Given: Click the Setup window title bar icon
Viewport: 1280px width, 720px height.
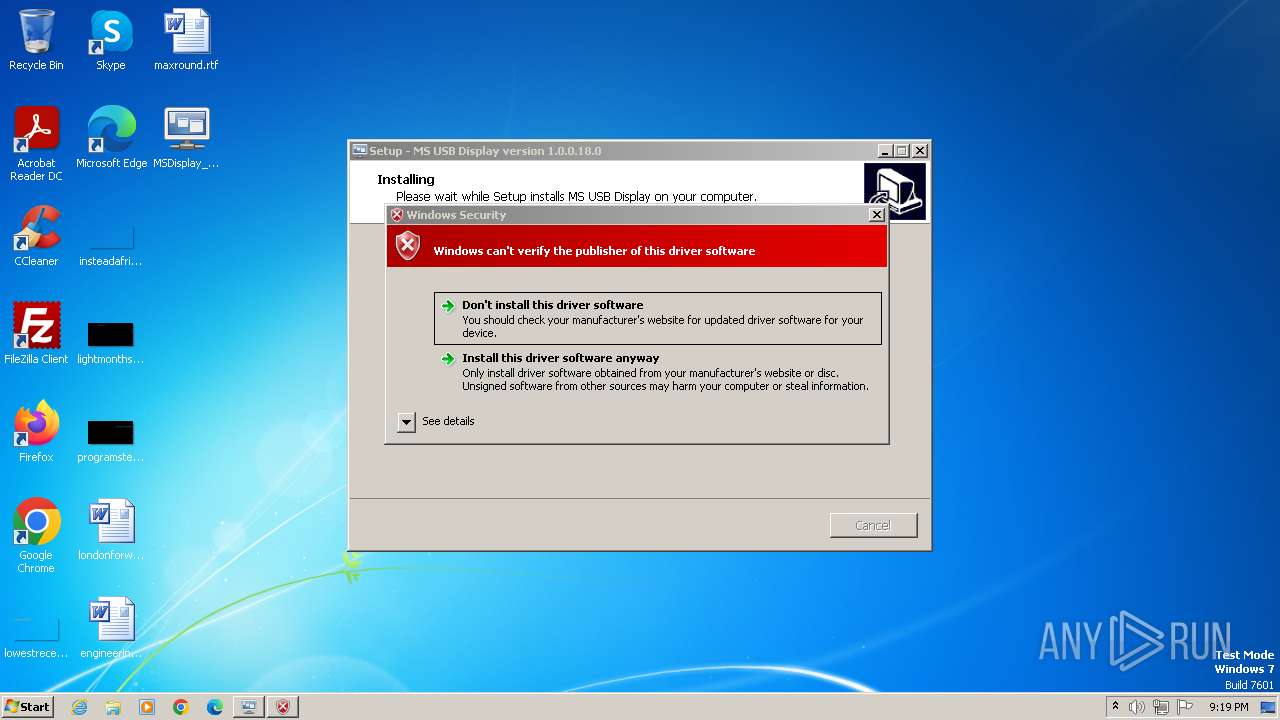Looking at the screenshot, I should [x=360, y=151].
